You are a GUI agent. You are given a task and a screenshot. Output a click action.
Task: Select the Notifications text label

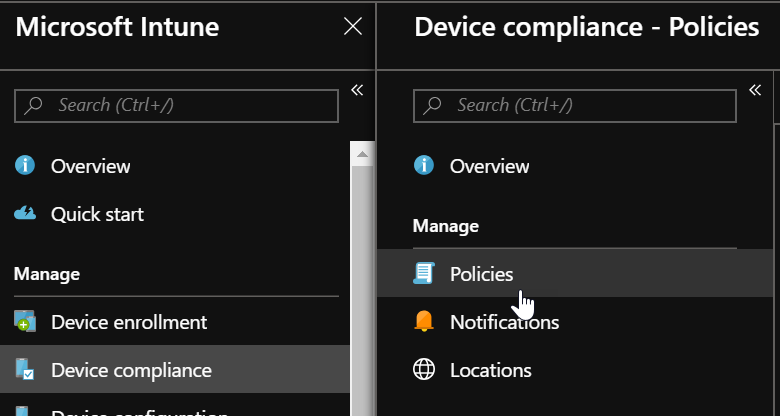pos(504,322)
